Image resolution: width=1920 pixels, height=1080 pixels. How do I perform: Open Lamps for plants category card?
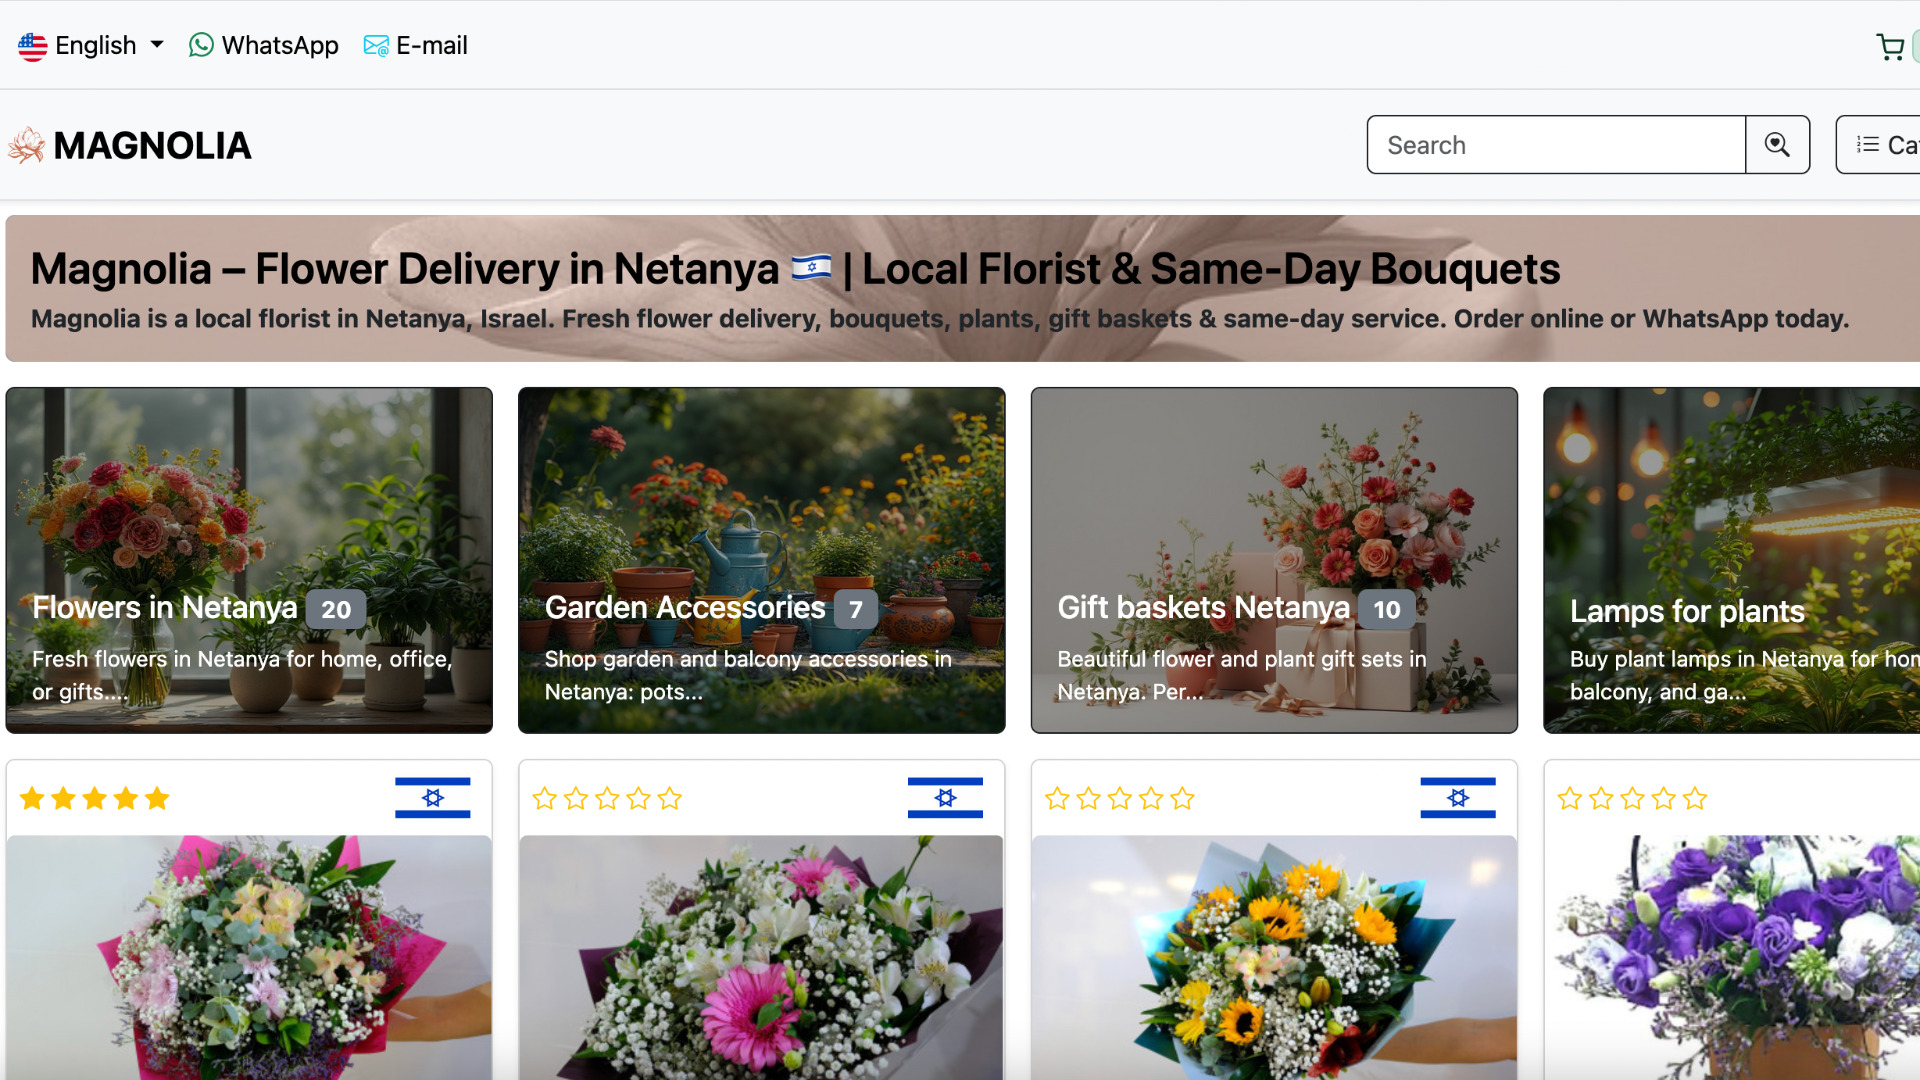tap(1732, 560)
